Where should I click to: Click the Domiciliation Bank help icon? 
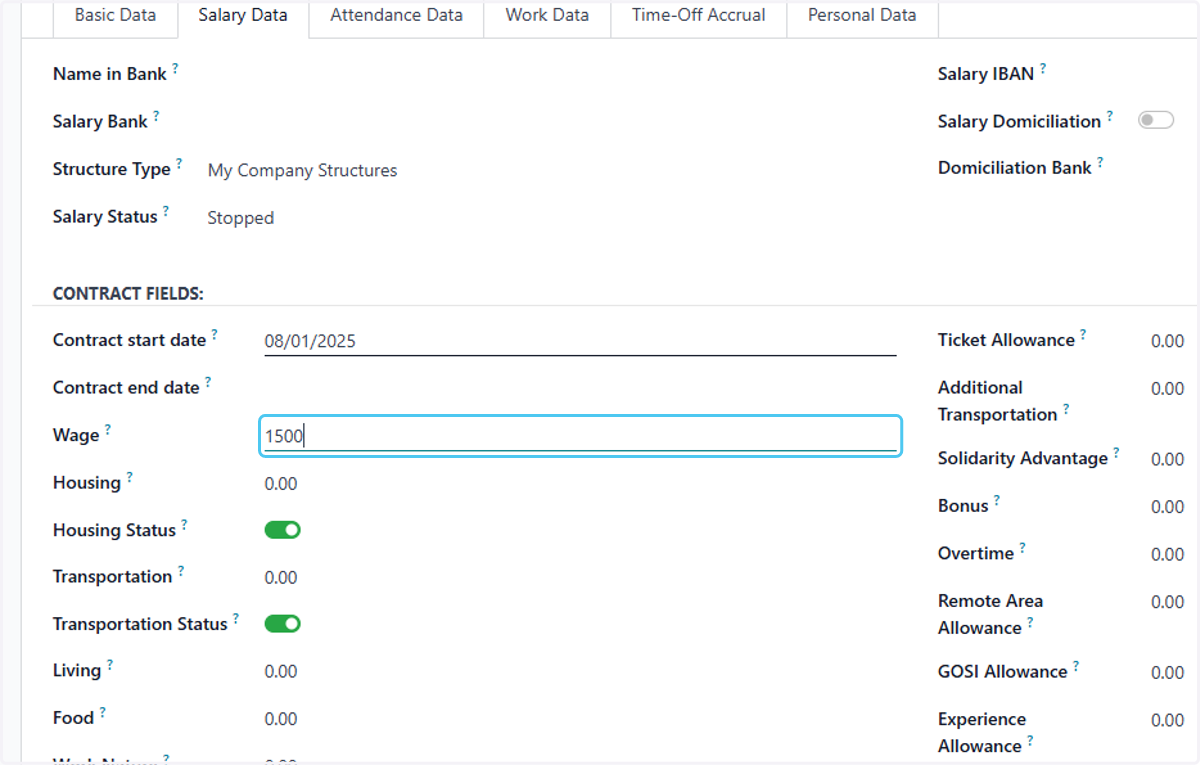tap(1100, 161)
